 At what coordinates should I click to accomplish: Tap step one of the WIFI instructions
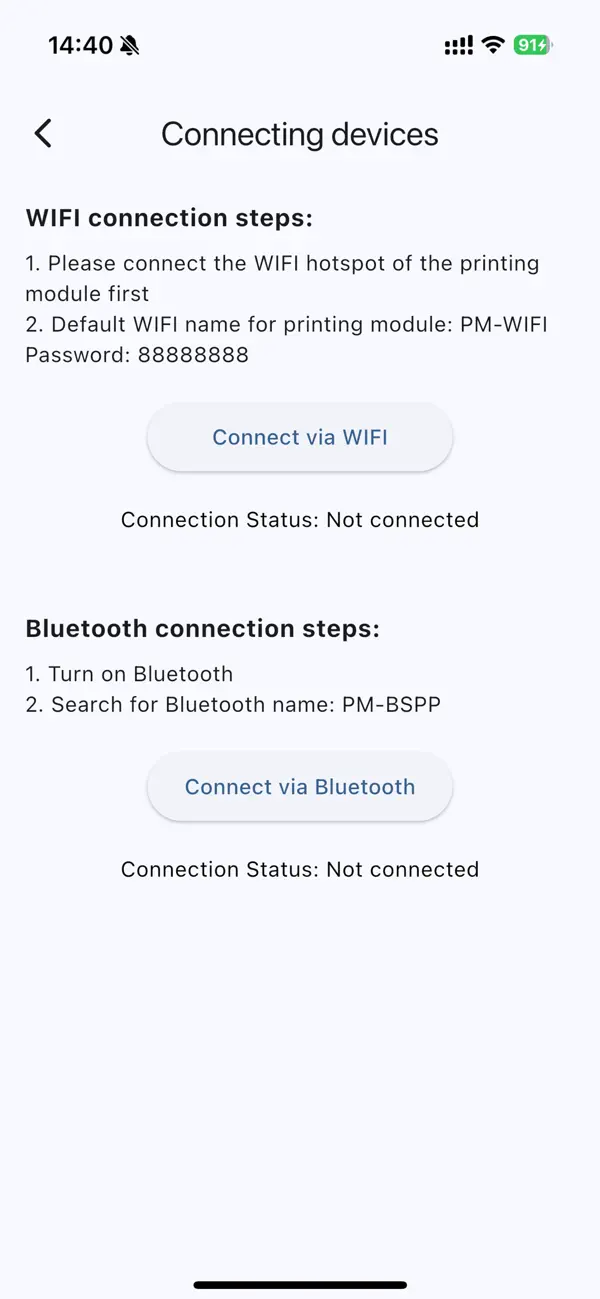pos(282,278)
